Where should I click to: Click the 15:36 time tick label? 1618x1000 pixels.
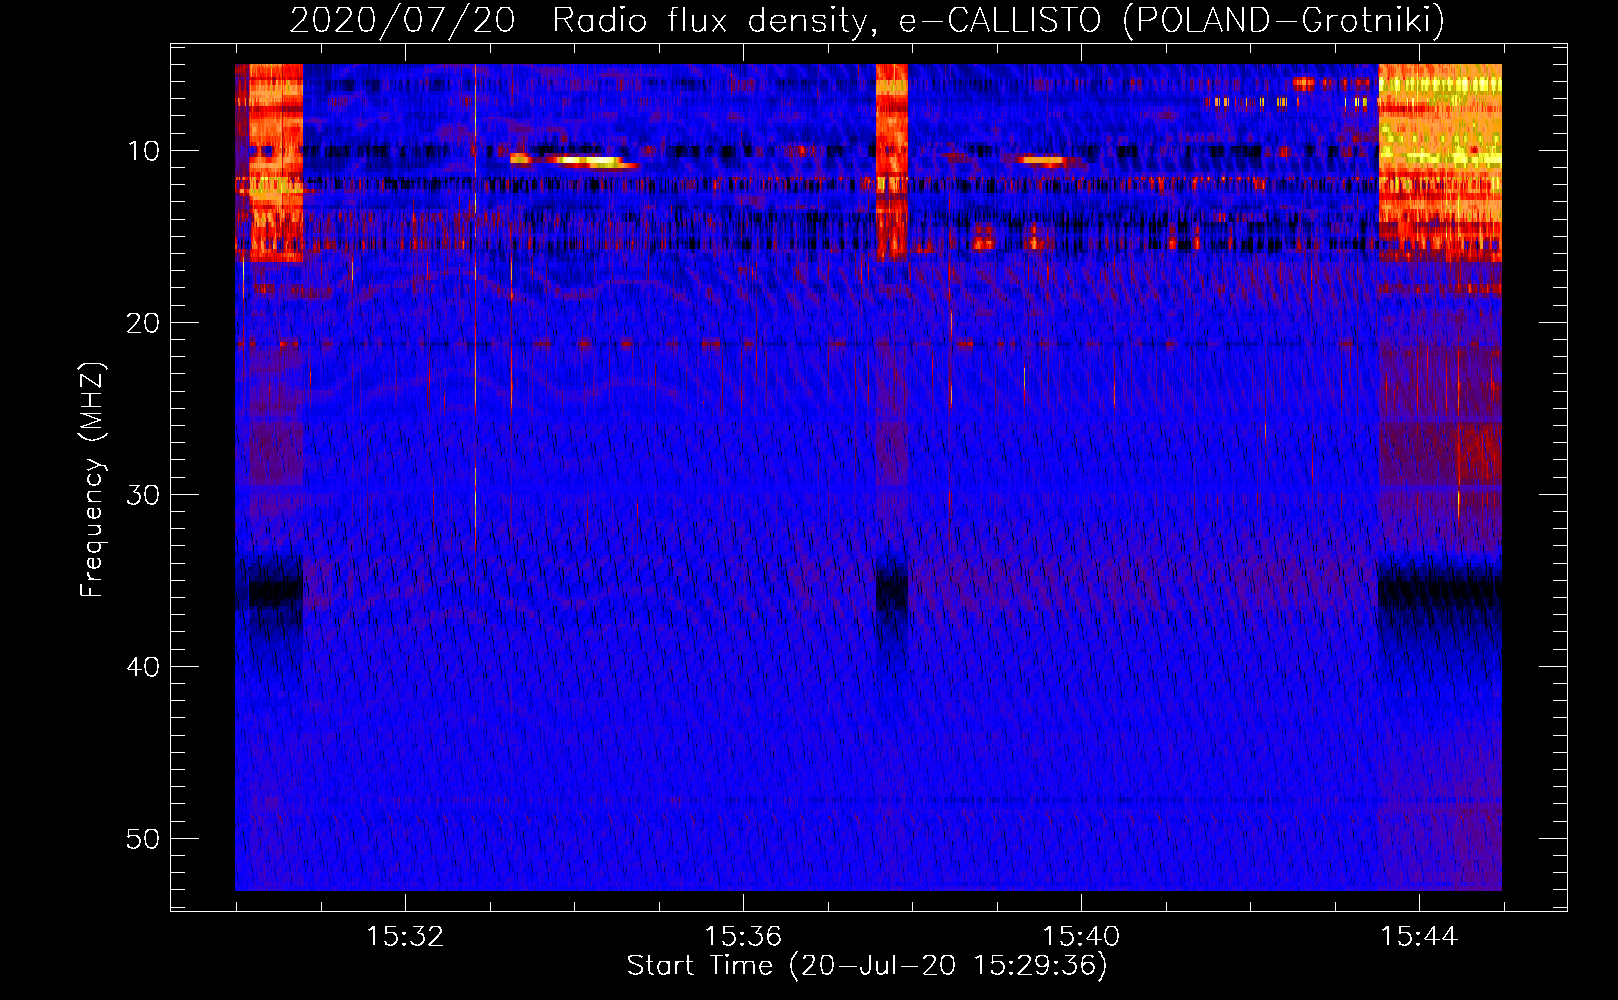pos(743,937)
